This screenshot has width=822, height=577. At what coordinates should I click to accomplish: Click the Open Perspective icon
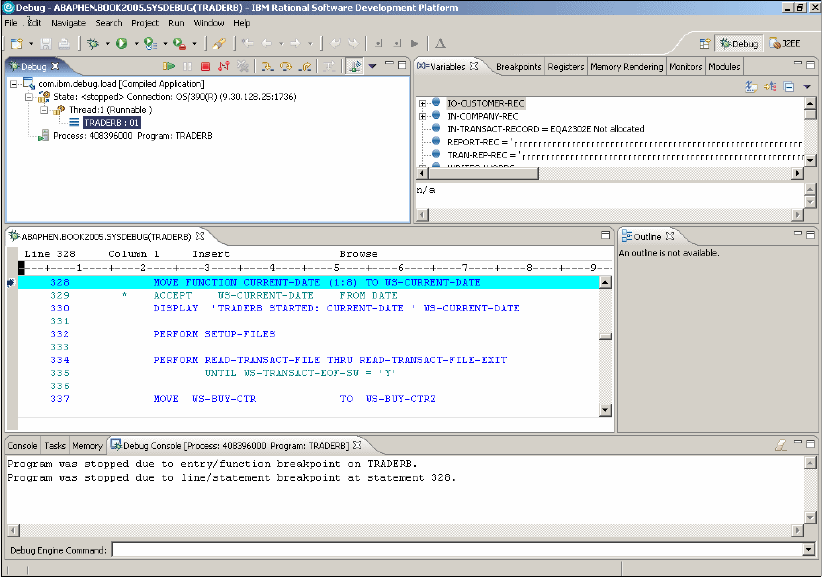click(705, 44)
